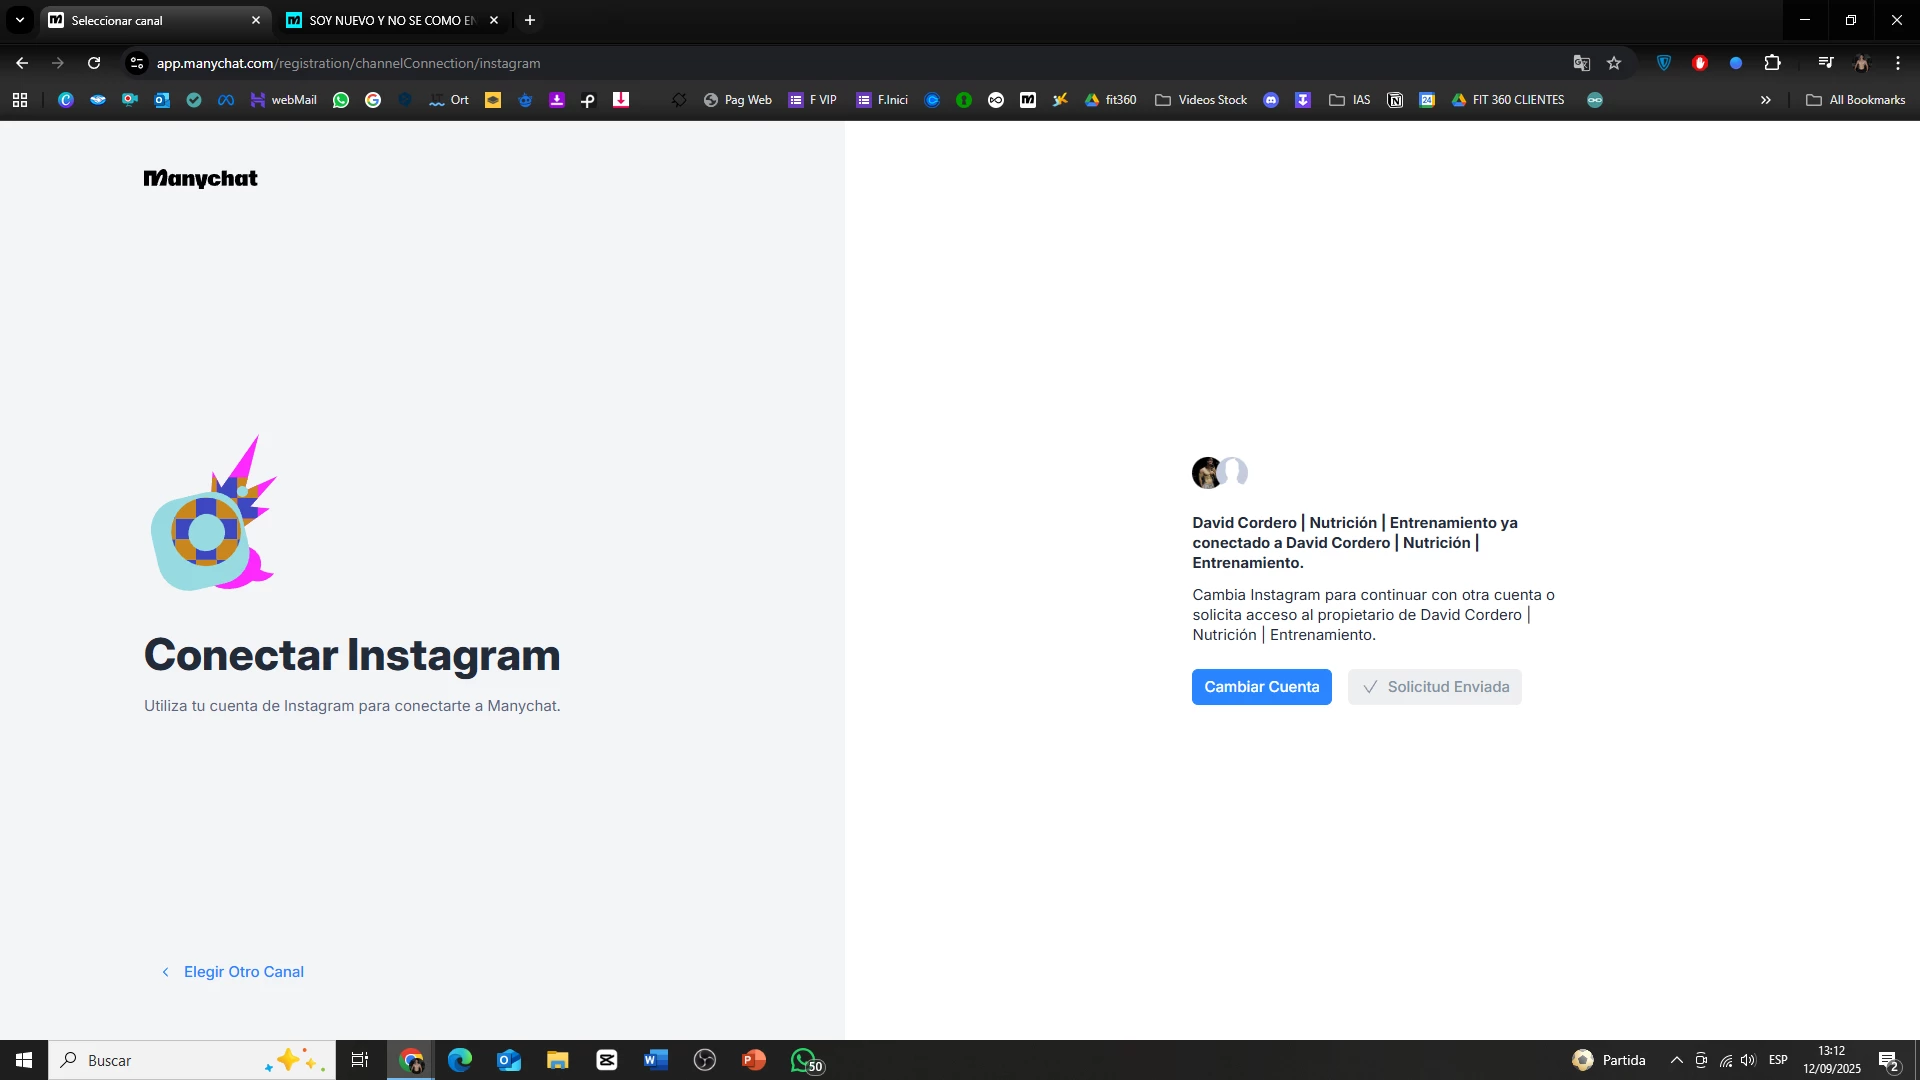Open the F.Inici bookmark
Viewport: 1920px width, 1080px height.
click(882, 100)
